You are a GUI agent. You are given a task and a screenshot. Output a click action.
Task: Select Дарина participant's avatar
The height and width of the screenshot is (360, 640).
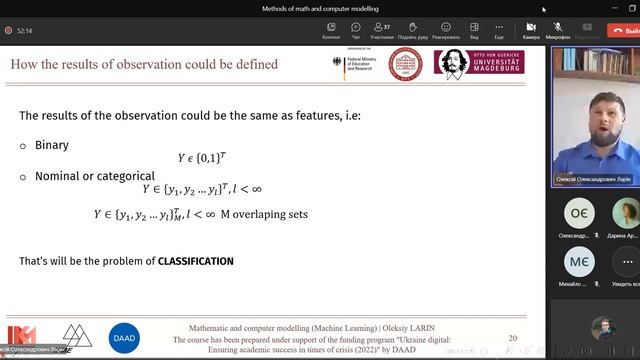pyautogui.click(x=626, y=213)
